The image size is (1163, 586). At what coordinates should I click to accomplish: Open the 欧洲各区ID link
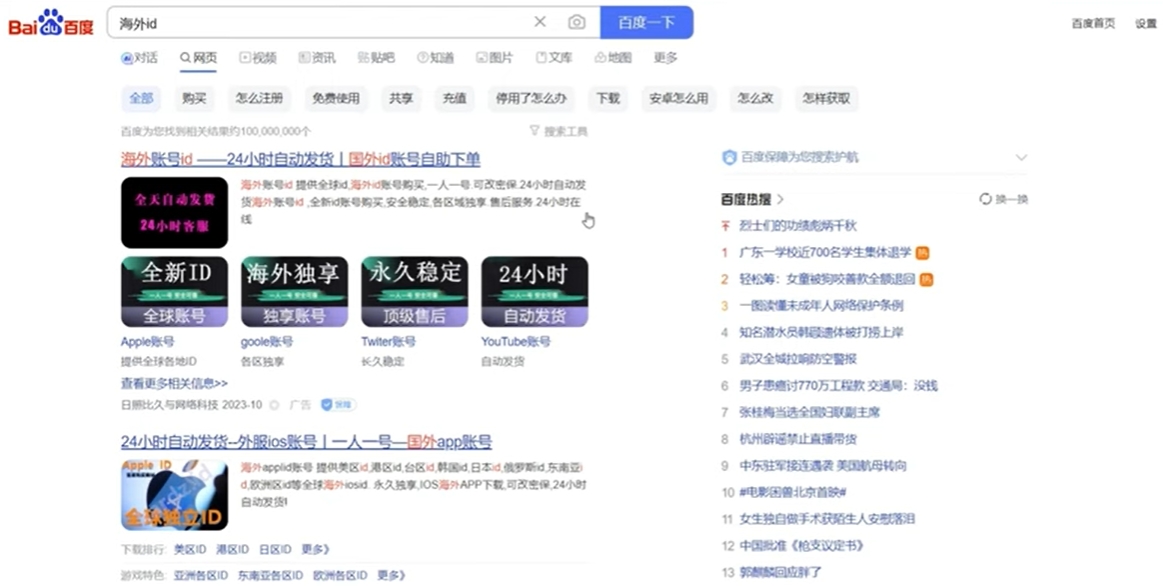(x=340, y=576)
